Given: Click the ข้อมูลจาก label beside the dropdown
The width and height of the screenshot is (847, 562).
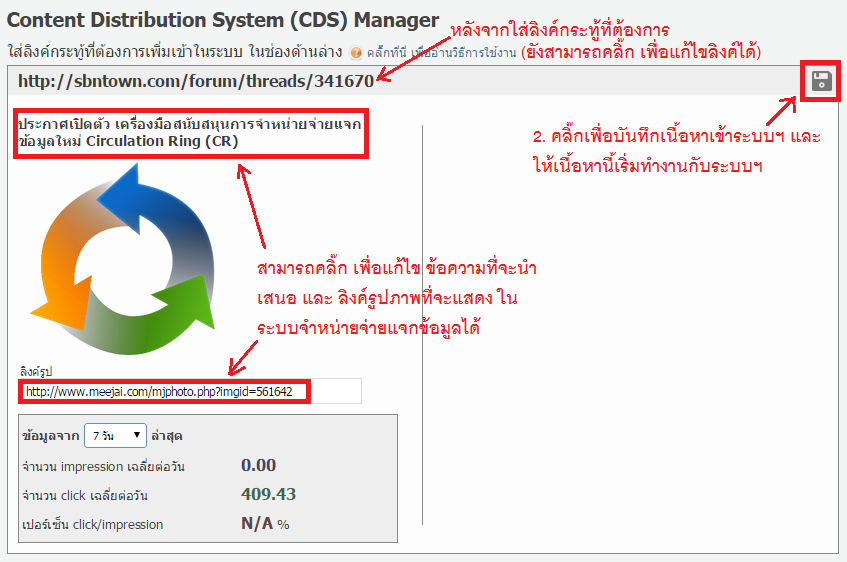Looking at the screenshot, I should point(50,437).
